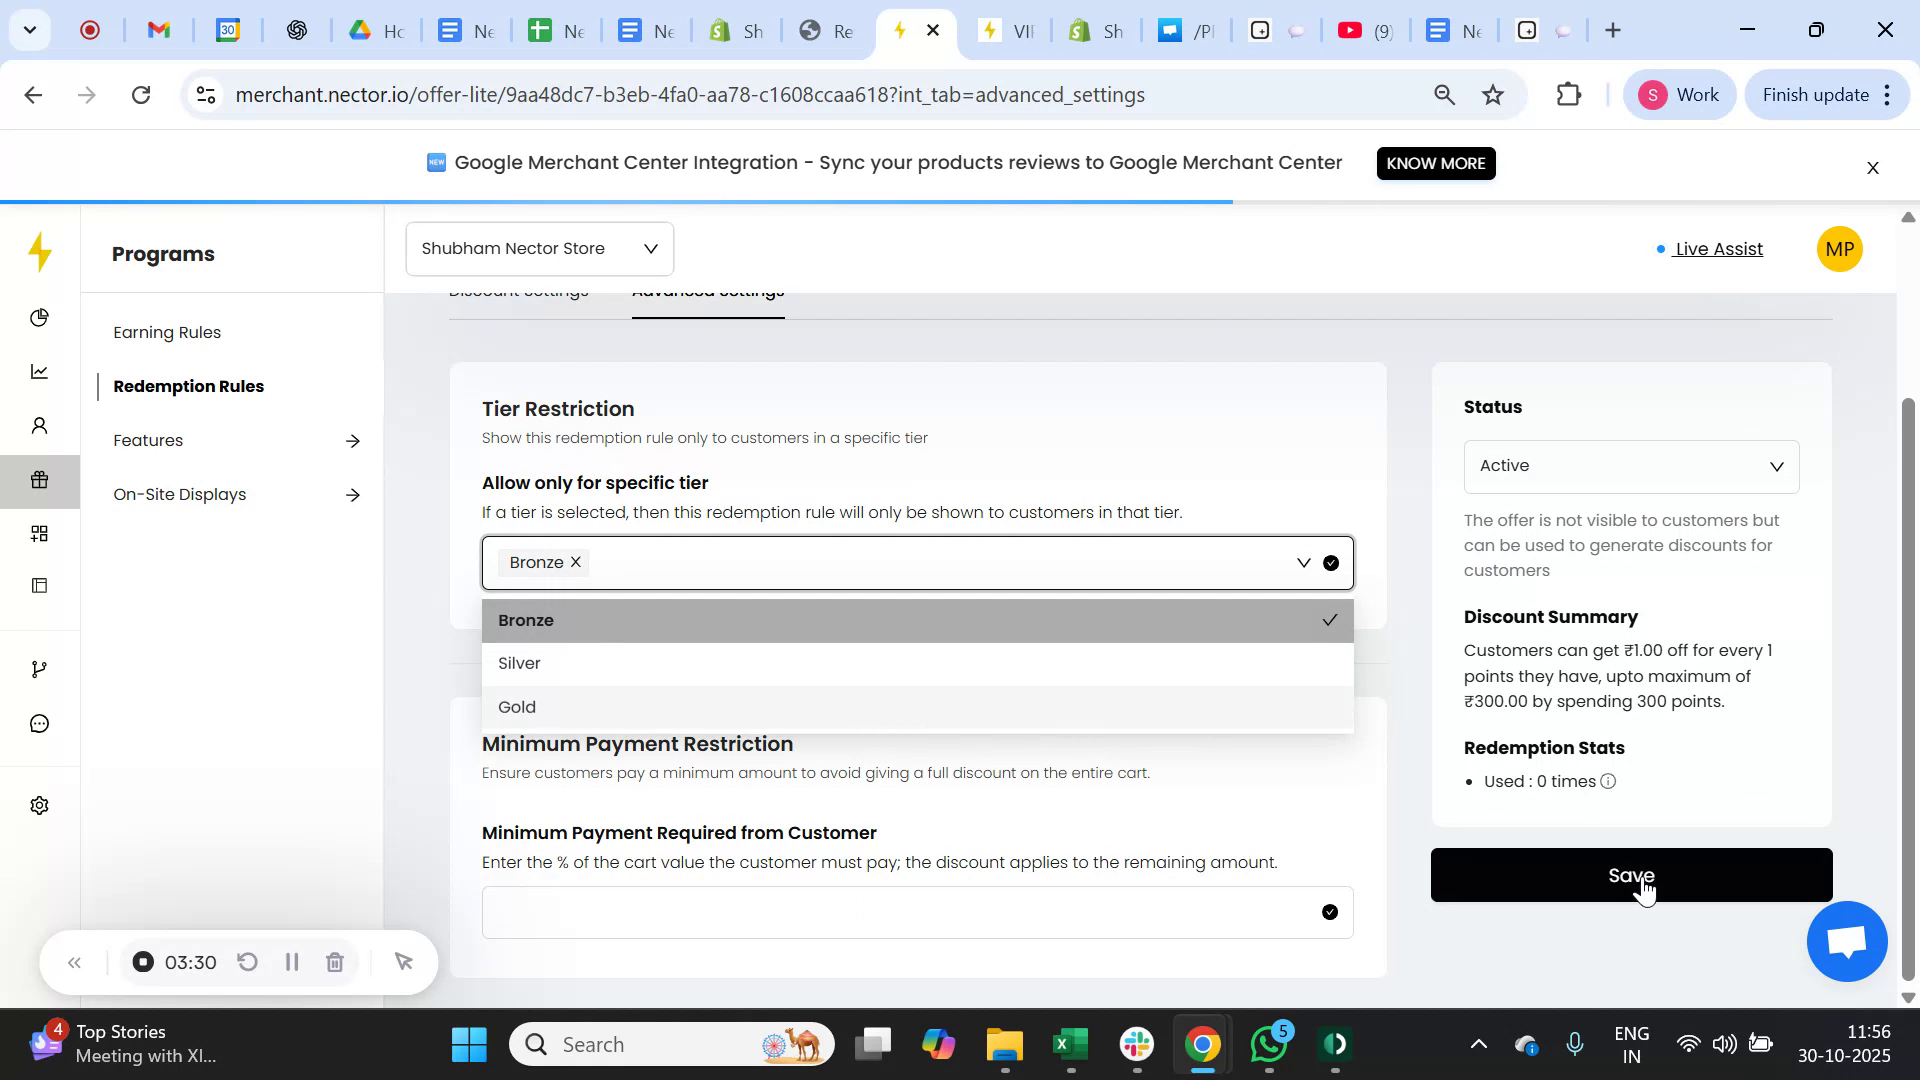This screenshot has height=1080, width=1920.
Task: Select the layout panel icon in sidebar
Action: (40, 585)
